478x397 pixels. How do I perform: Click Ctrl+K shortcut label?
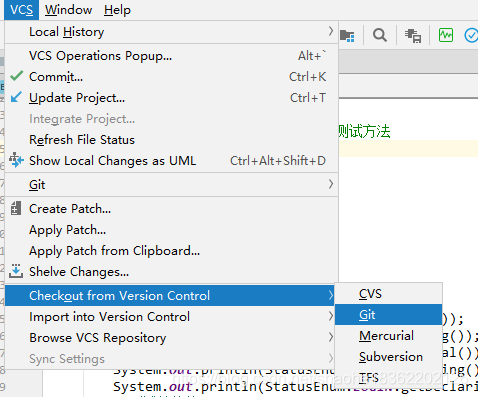pyautogui.click(x=307, y=77)
